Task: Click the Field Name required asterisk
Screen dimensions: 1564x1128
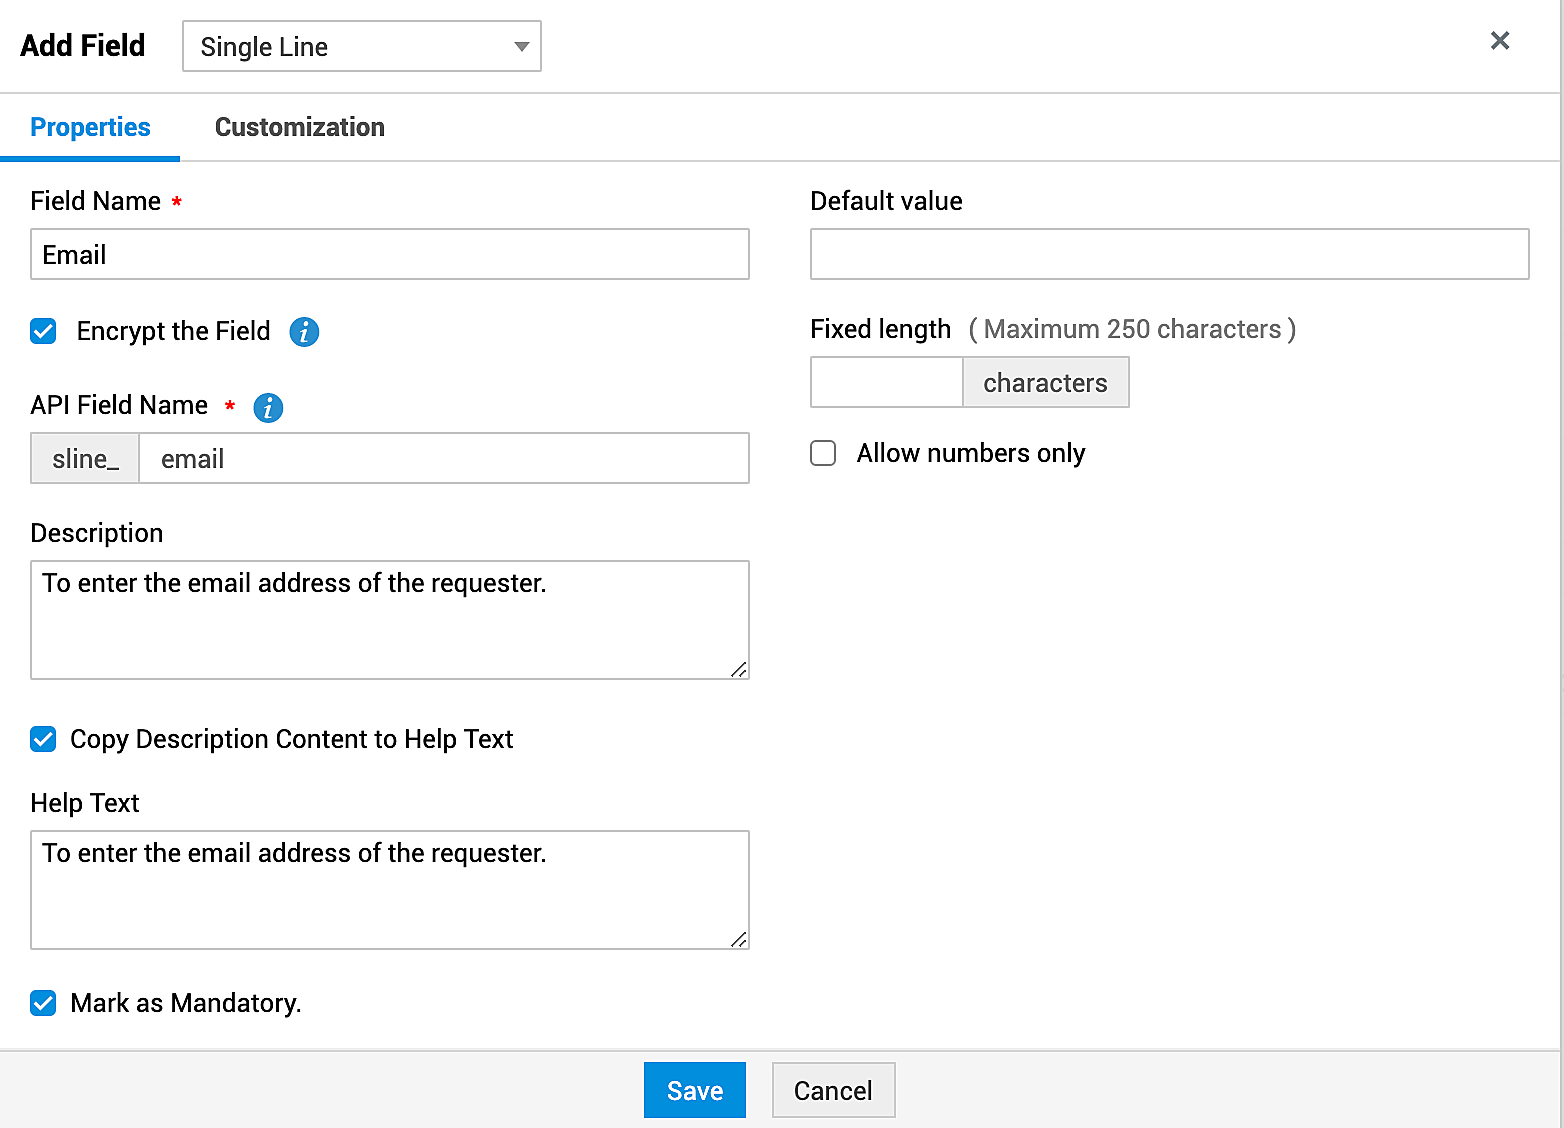Action: [176, 201]
